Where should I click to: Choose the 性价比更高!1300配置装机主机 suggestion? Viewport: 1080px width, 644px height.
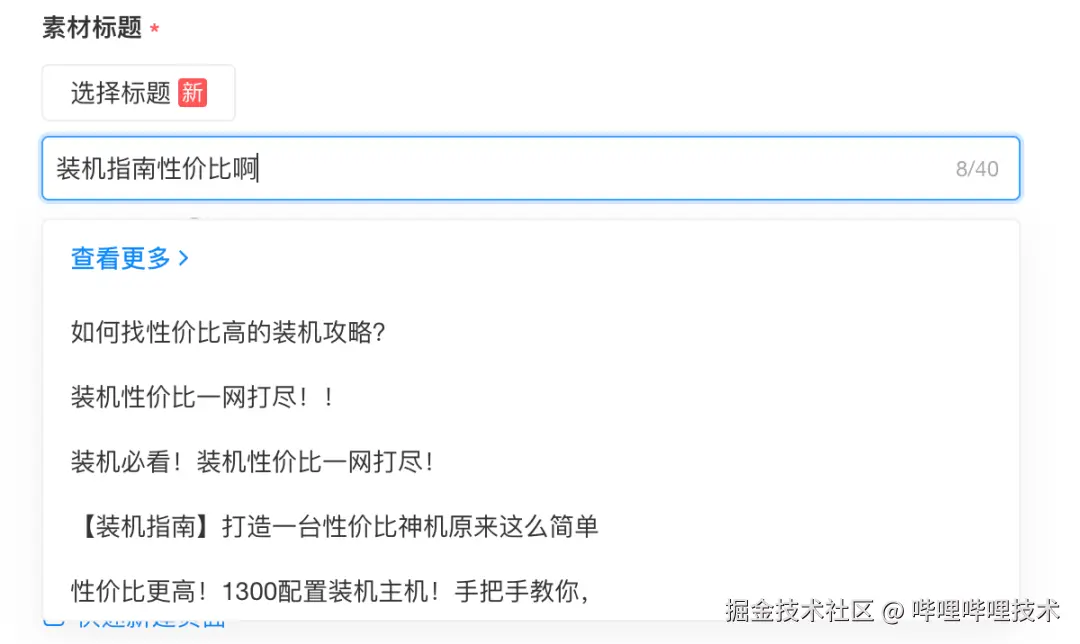point(330,590)
